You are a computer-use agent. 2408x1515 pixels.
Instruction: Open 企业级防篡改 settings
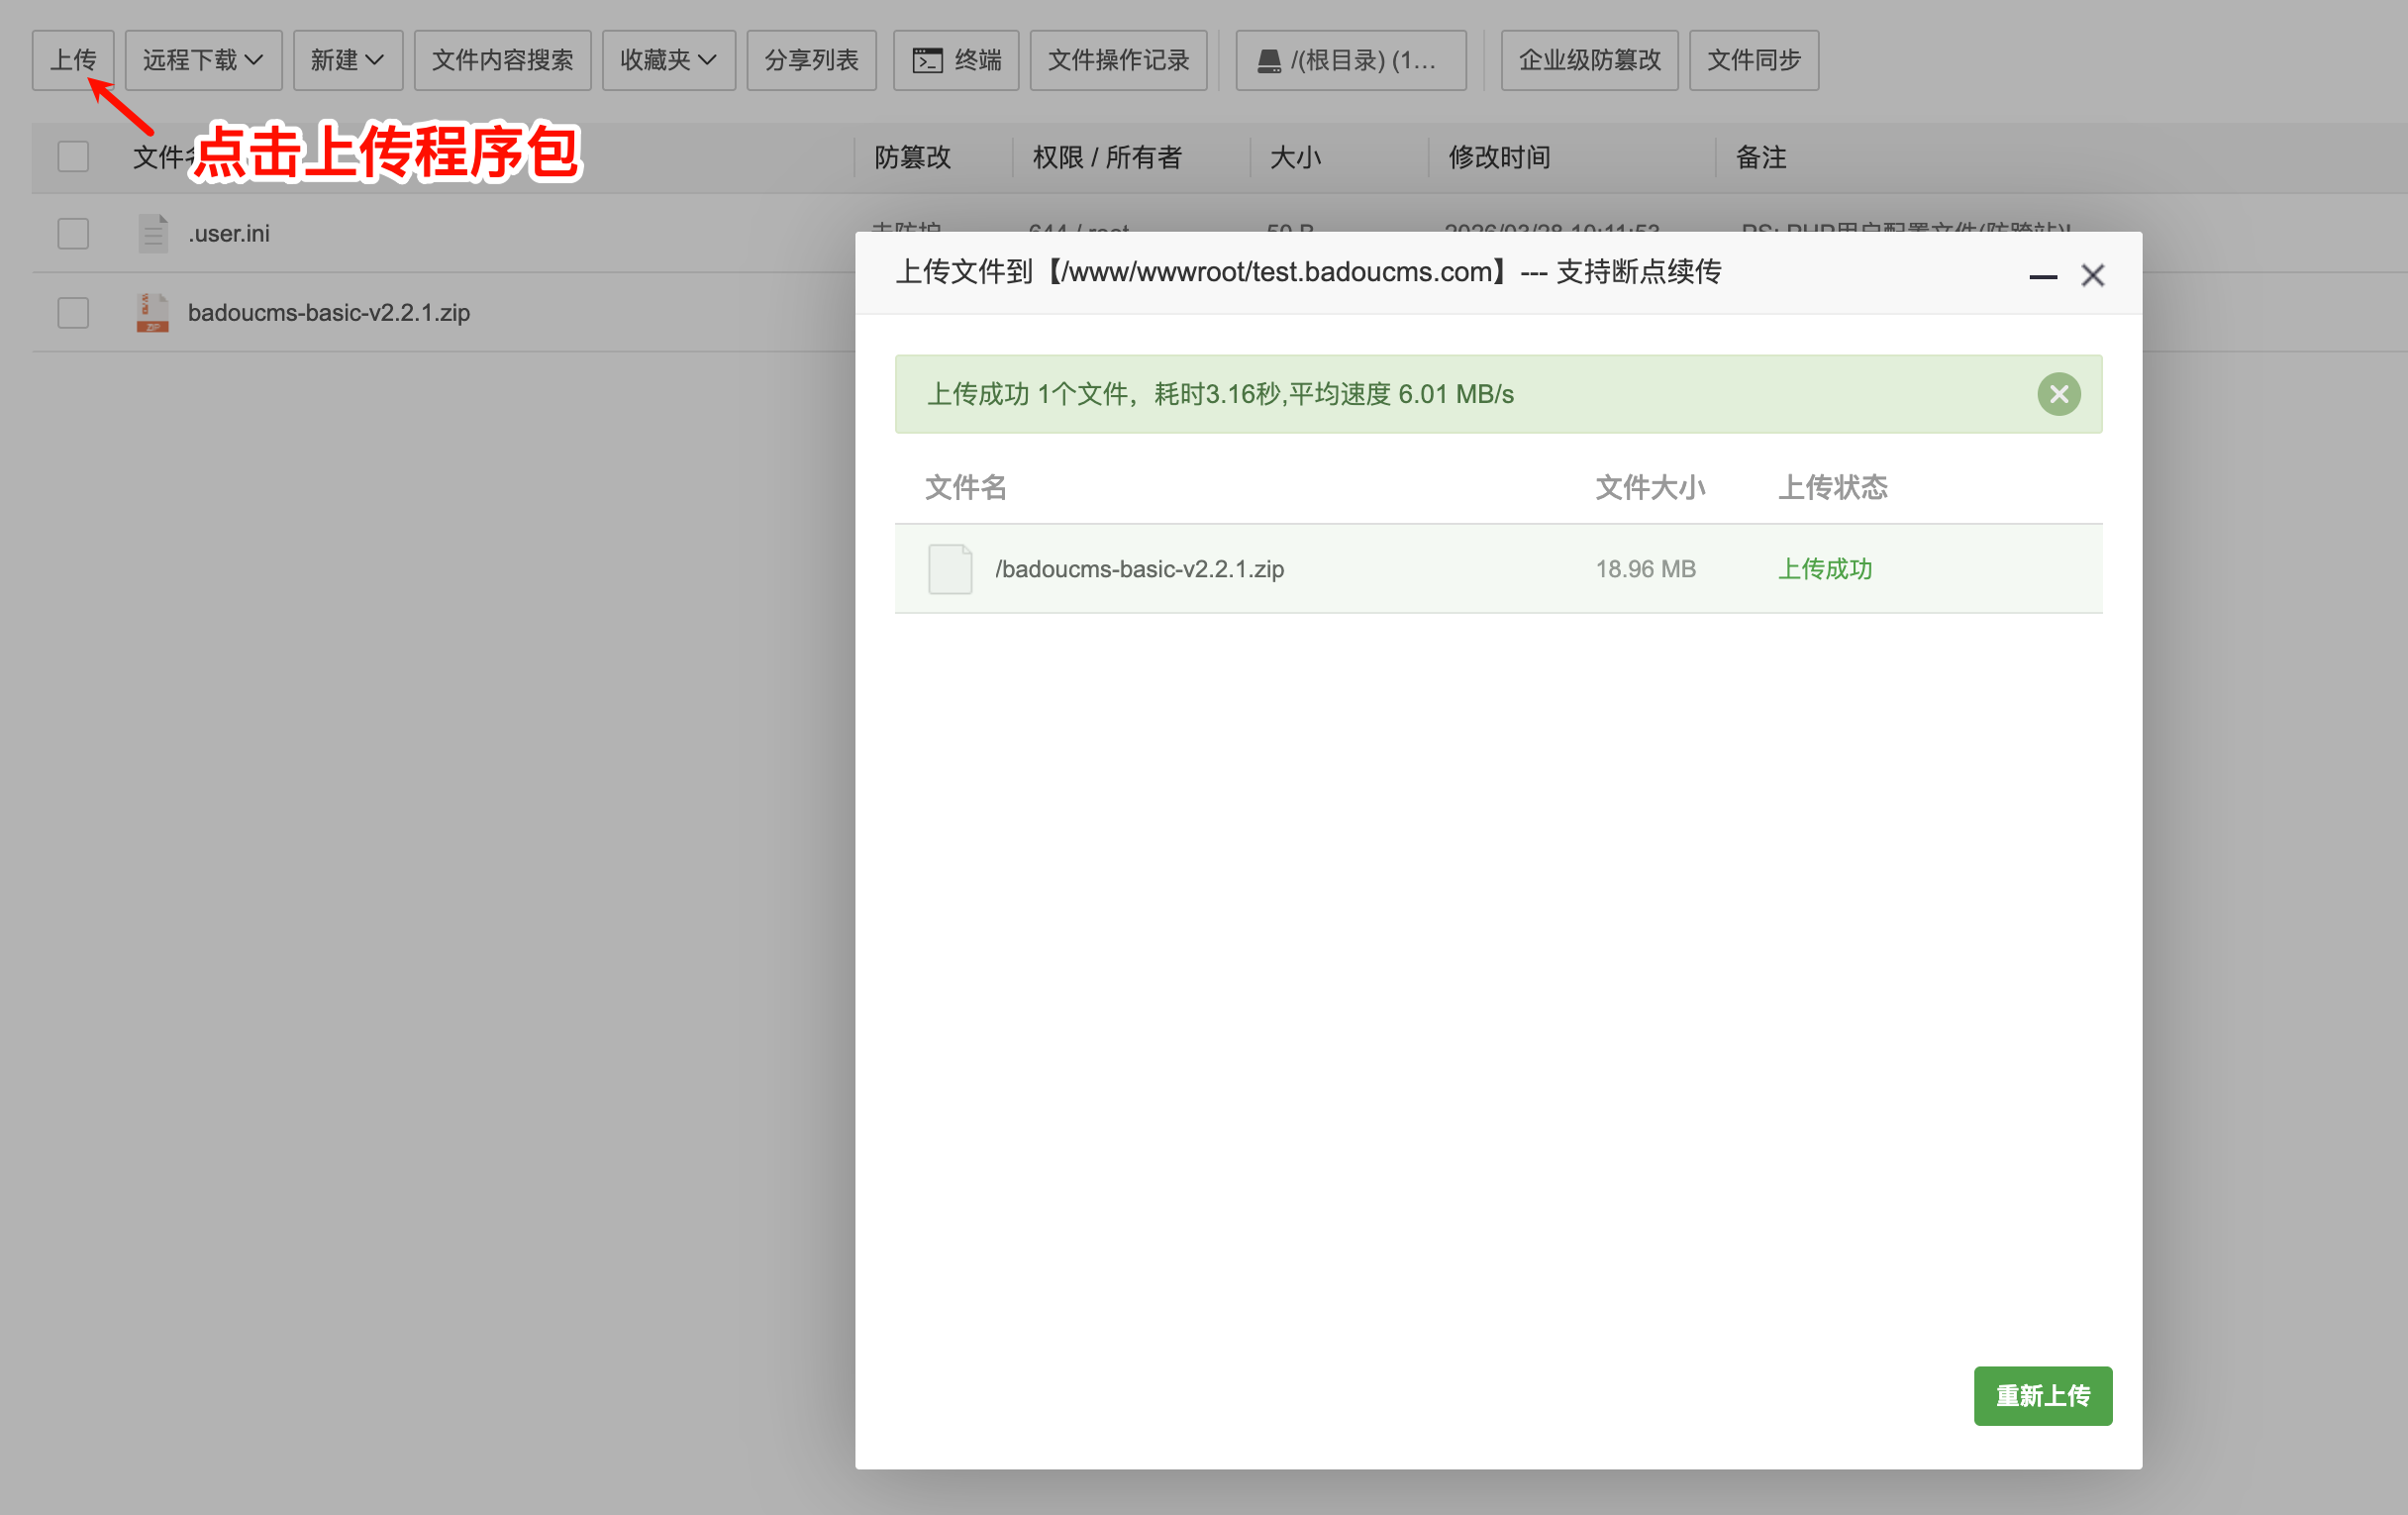(x=1589, y=60)
